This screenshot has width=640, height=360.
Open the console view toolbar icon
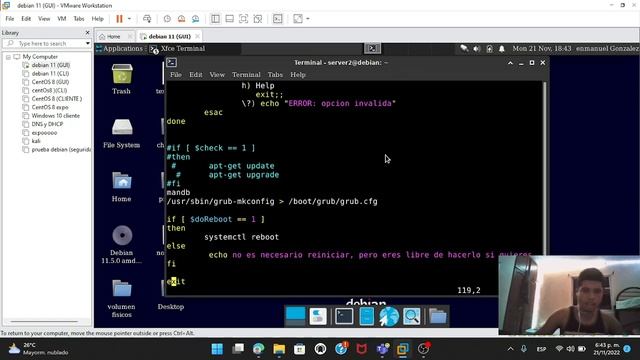pyautogui.click(x=278, y=19)
